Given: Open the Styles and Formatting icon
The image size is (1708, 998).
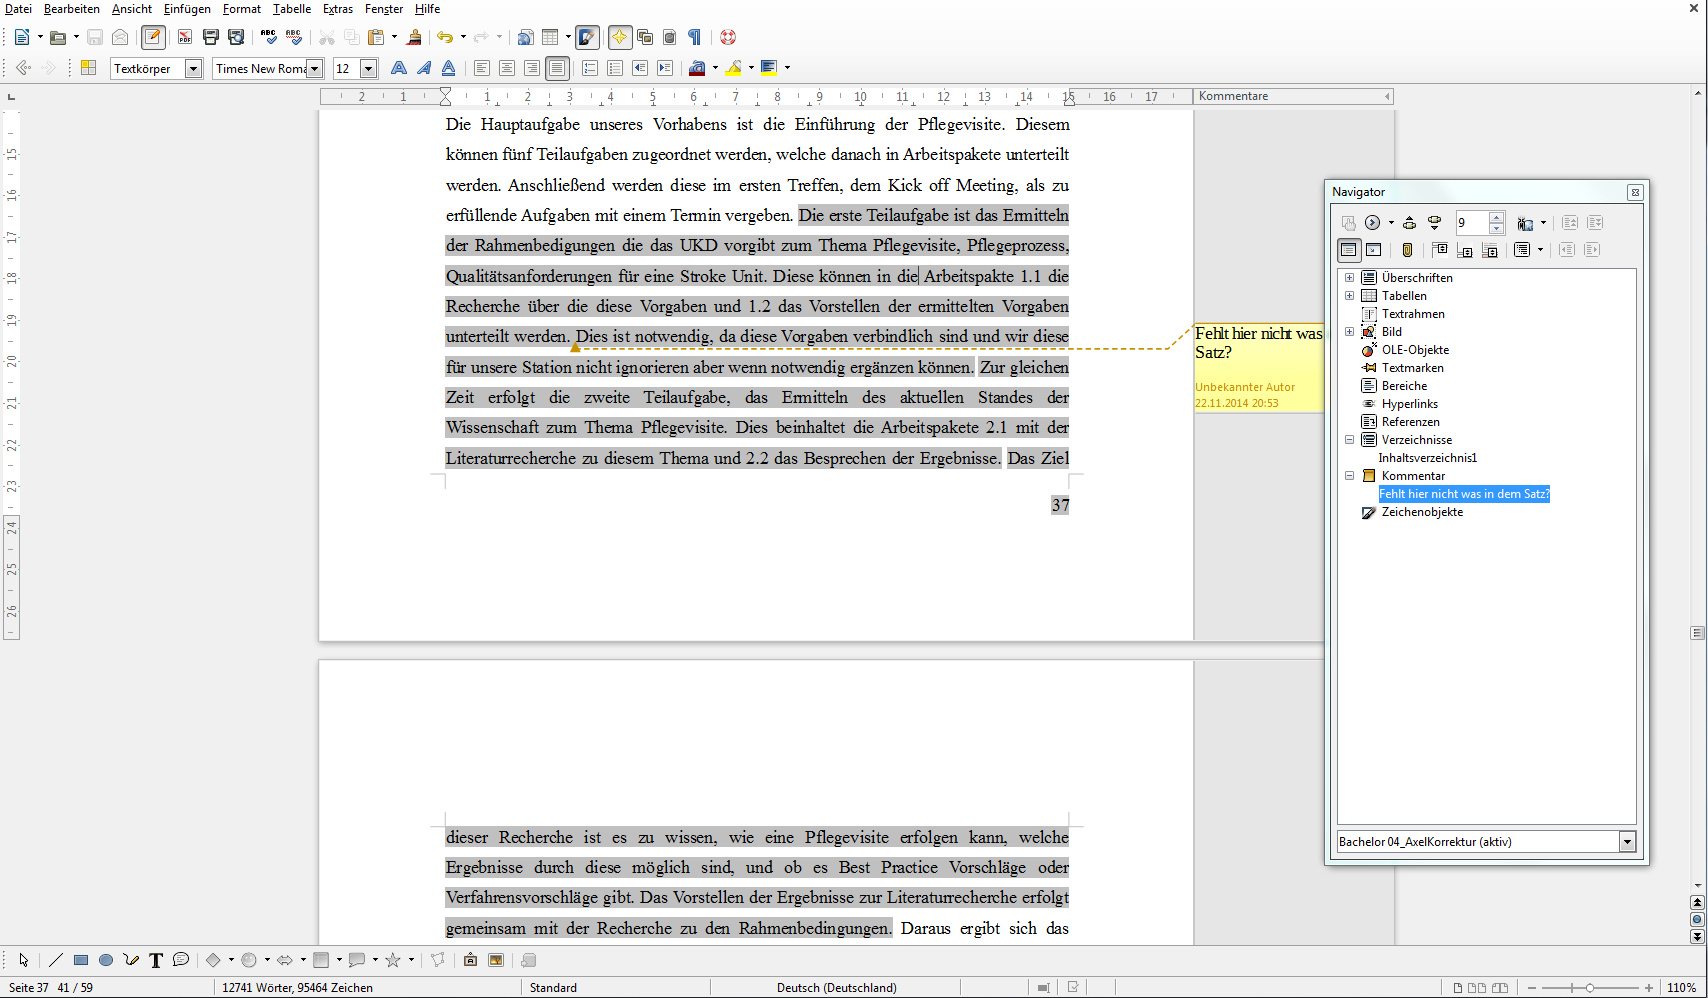Looking at the screenshot, I should 88,68.
